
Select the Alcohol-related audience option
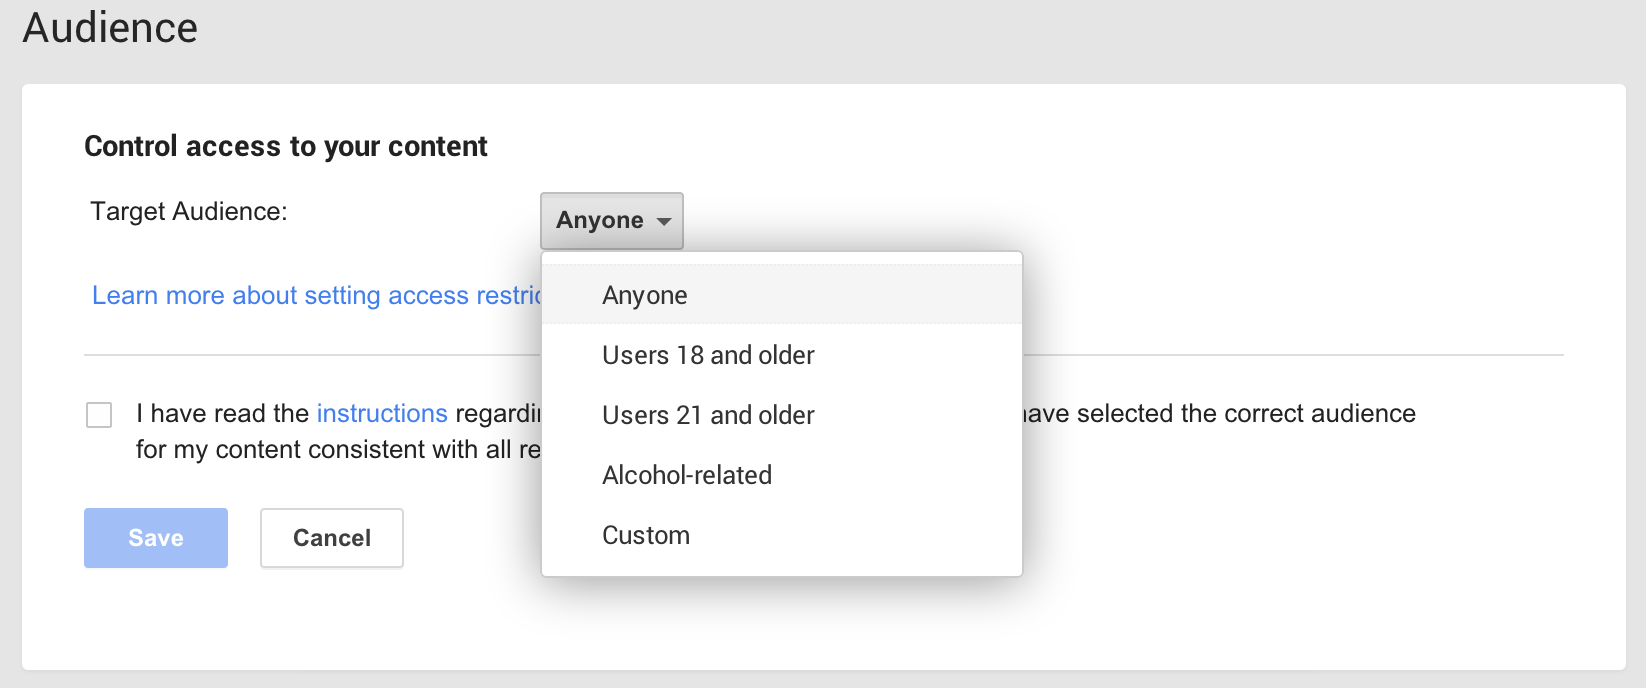click(687, 476)
